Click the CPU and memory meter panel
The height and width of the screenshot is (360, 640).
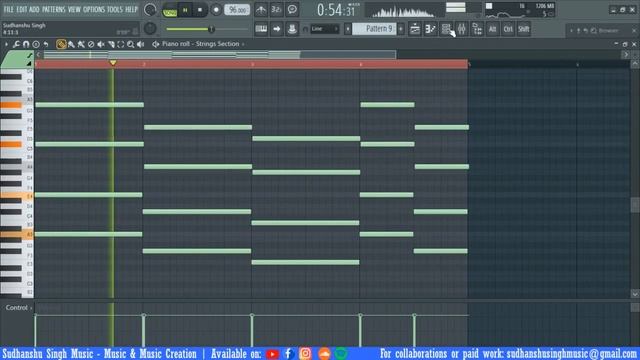click(x=520, y=10)
